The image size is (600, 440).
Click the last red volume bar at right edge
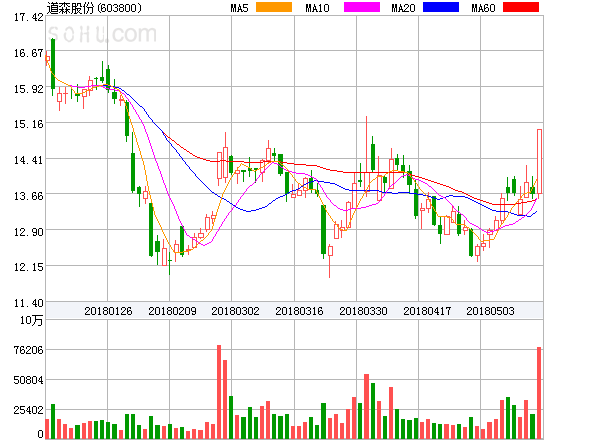[x=539, y=393]
